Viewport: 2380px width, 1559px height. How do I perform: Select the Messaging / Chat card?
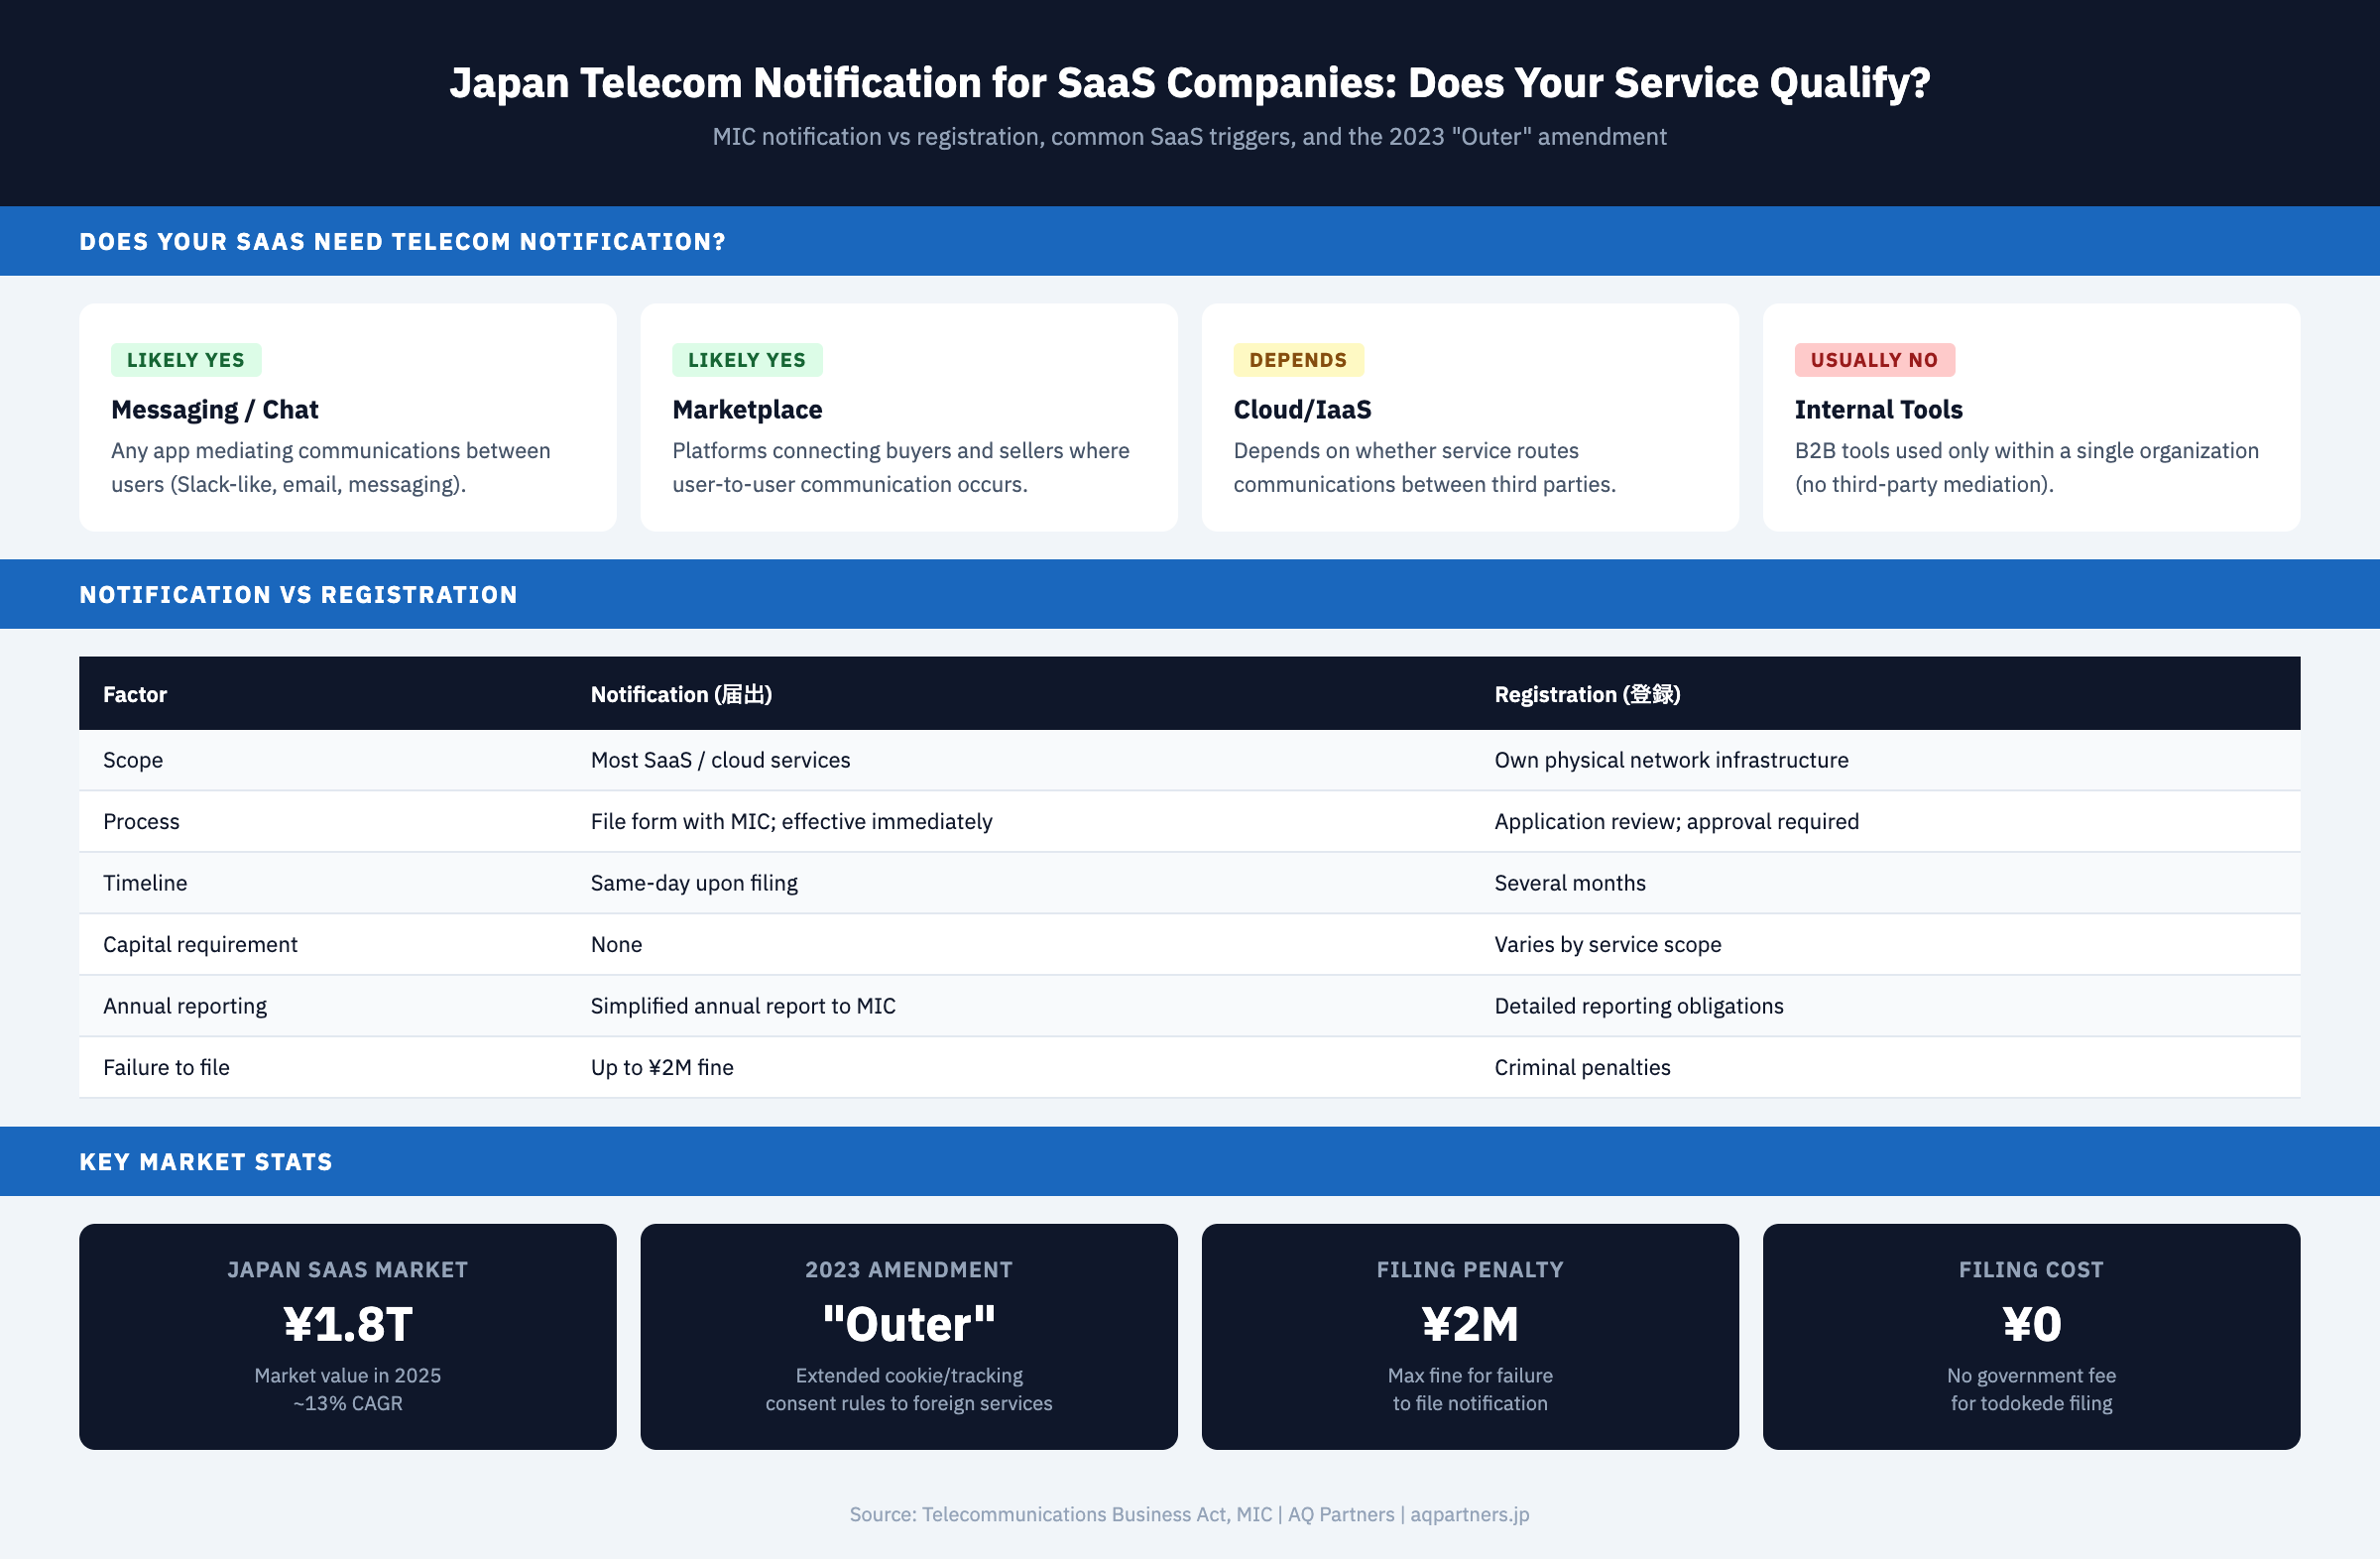coord(347,417)
